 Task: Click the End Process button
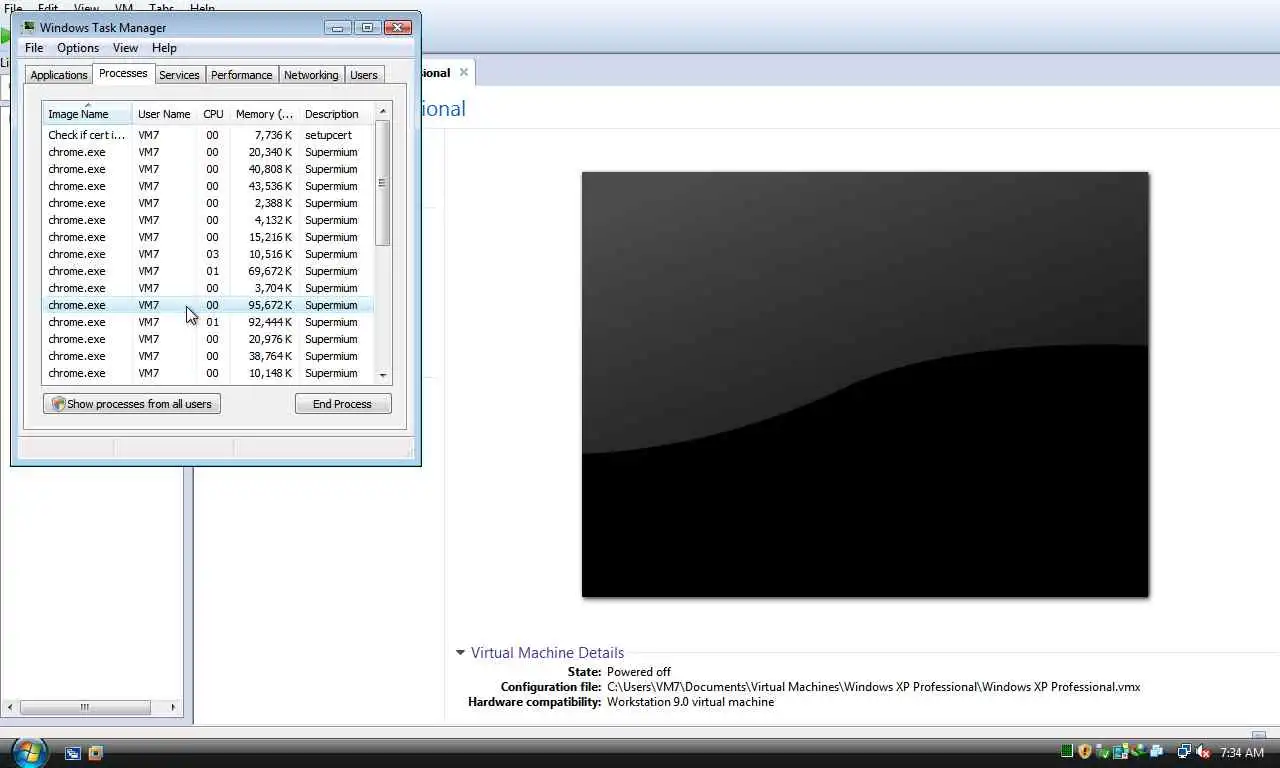click(x=342, y=404)
